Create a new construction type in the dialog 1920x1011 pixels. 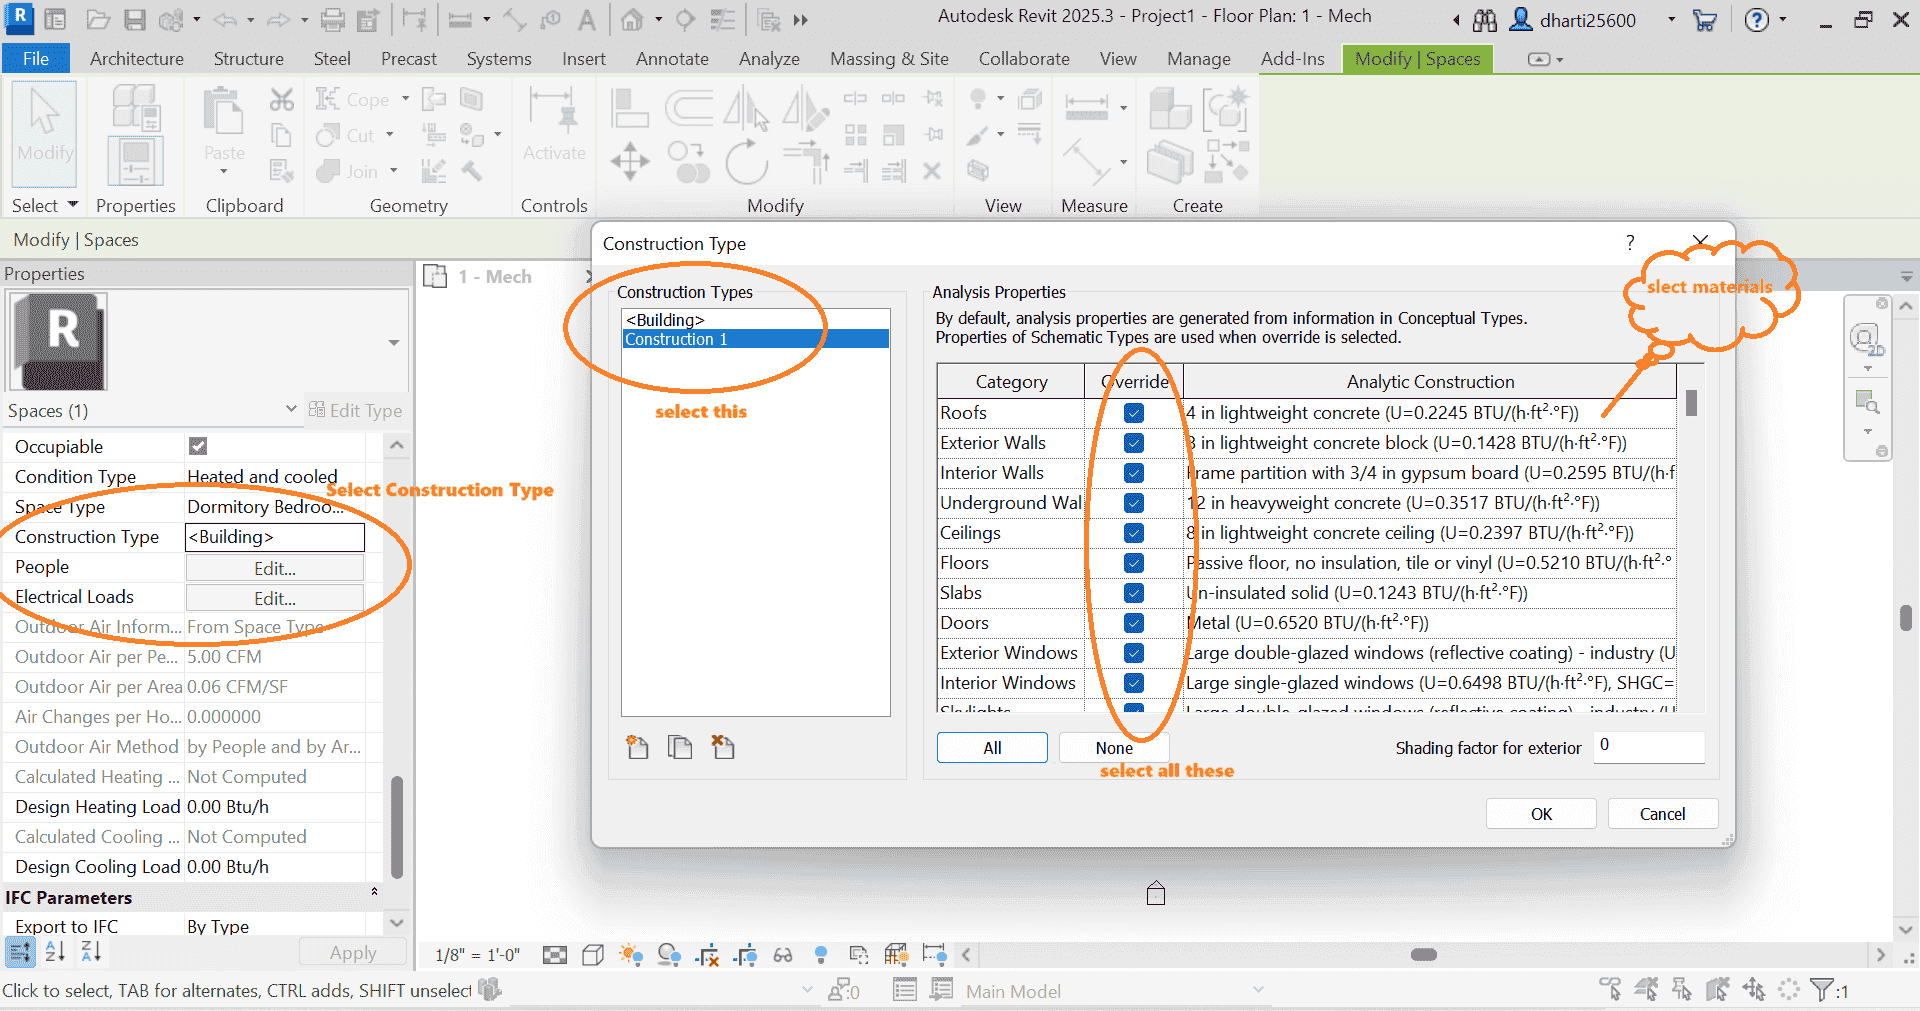pyautogui.click(x=637, y=747)
